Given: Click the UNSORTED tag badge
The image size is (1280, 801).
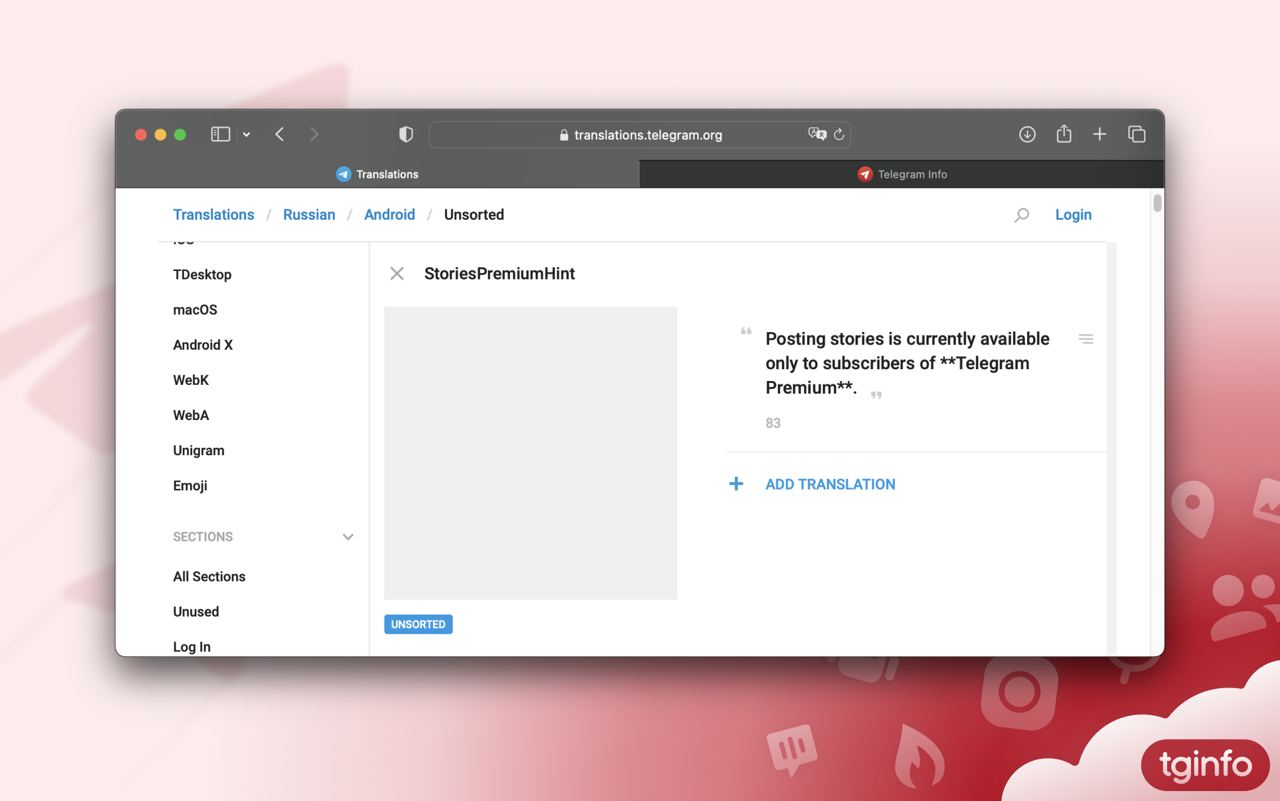Looking at the screenshot, I should pos(418,624).
